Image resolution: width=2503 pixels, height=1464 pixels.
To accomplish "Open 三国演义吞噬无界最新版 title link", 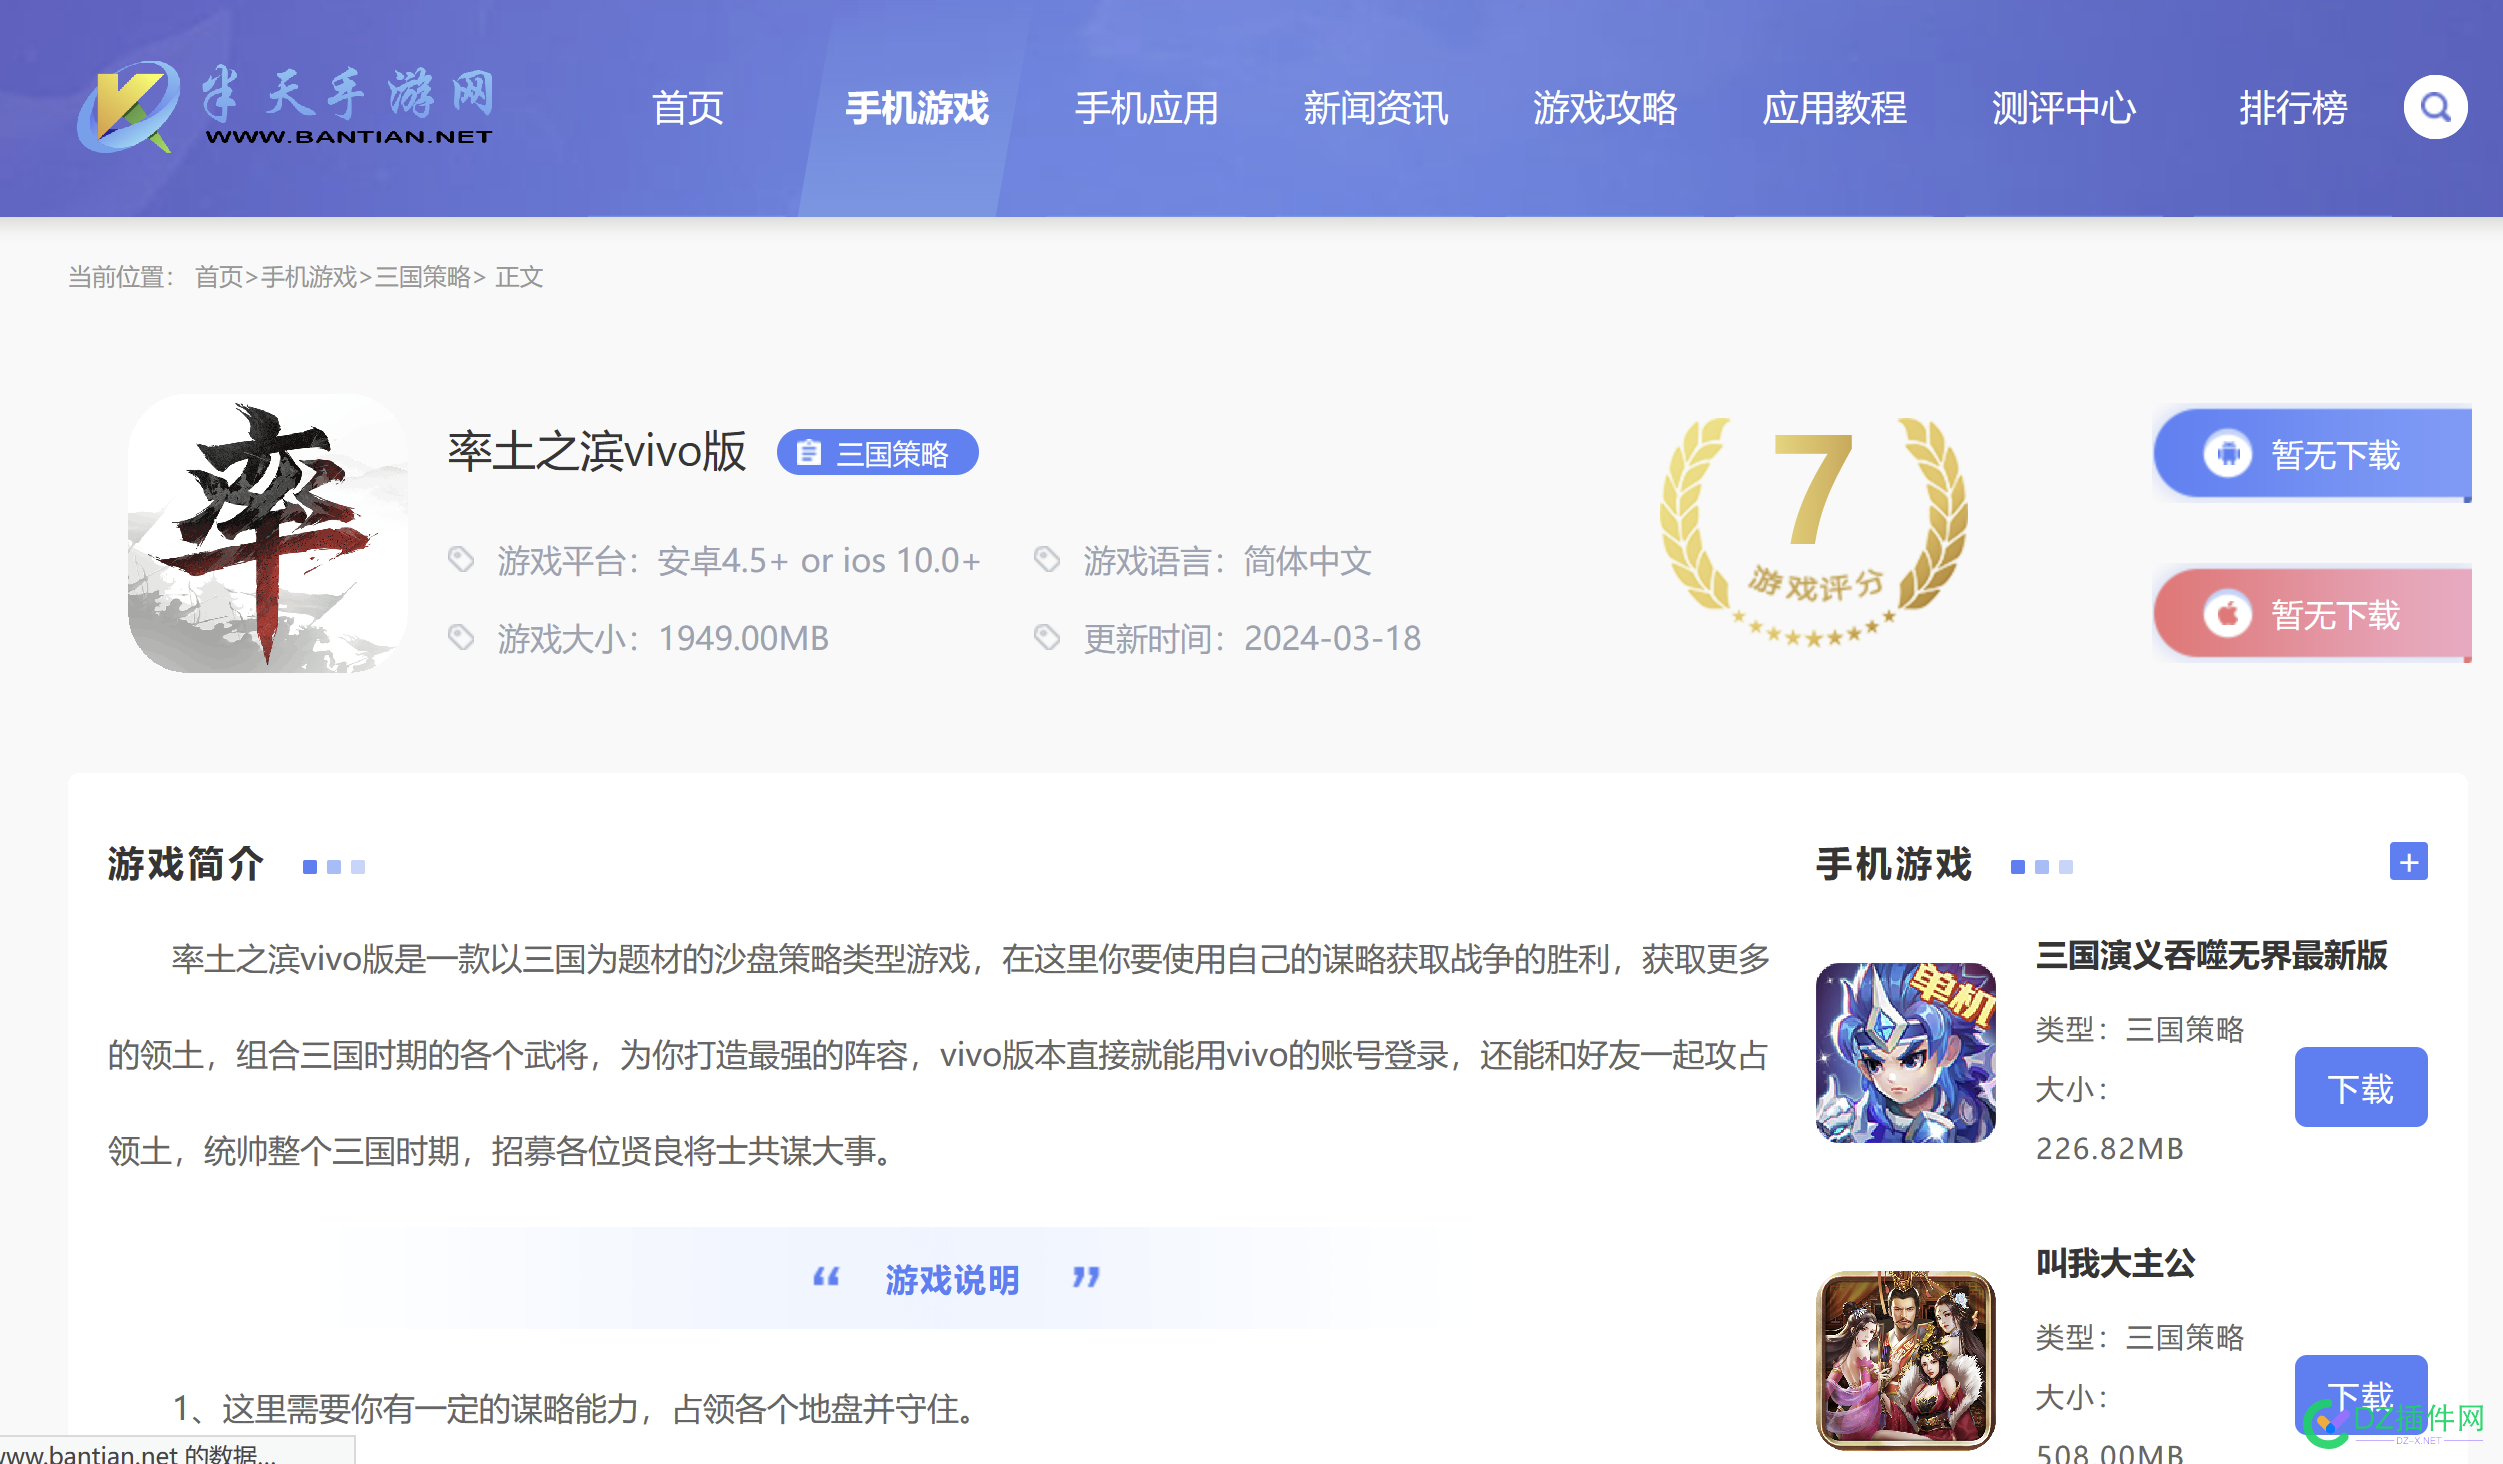I will tap(2212, 956).
